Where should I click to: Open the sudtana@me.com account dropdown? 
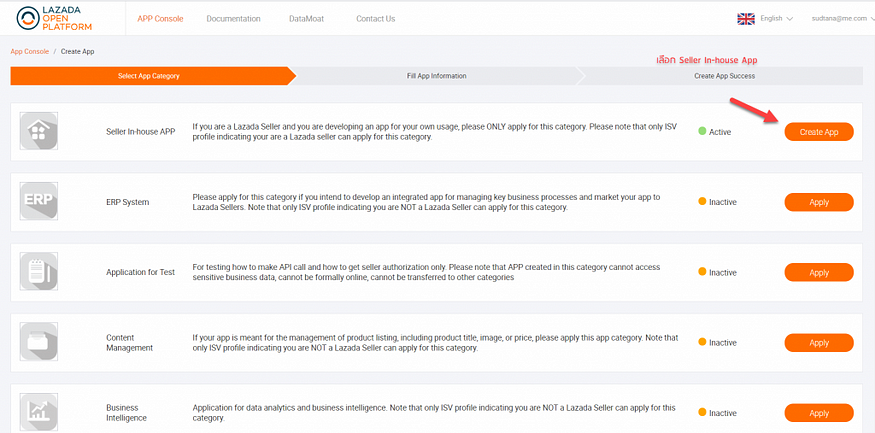tap(843, 18)
